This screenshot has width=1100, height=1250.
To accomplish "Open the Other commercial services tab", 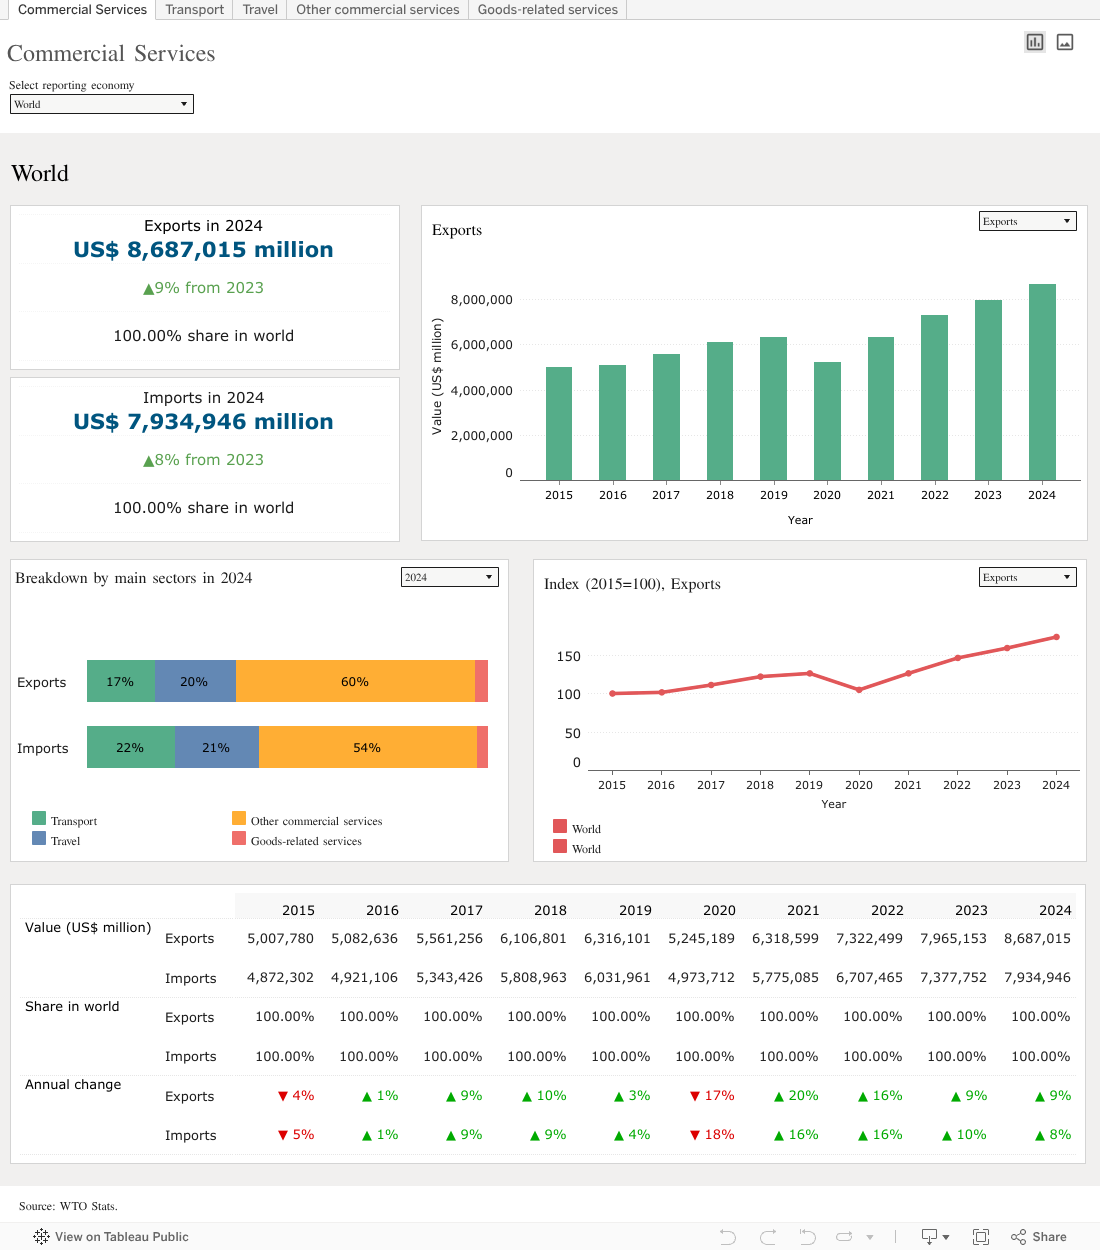I will pyautogui.click(x=377, y=10).
